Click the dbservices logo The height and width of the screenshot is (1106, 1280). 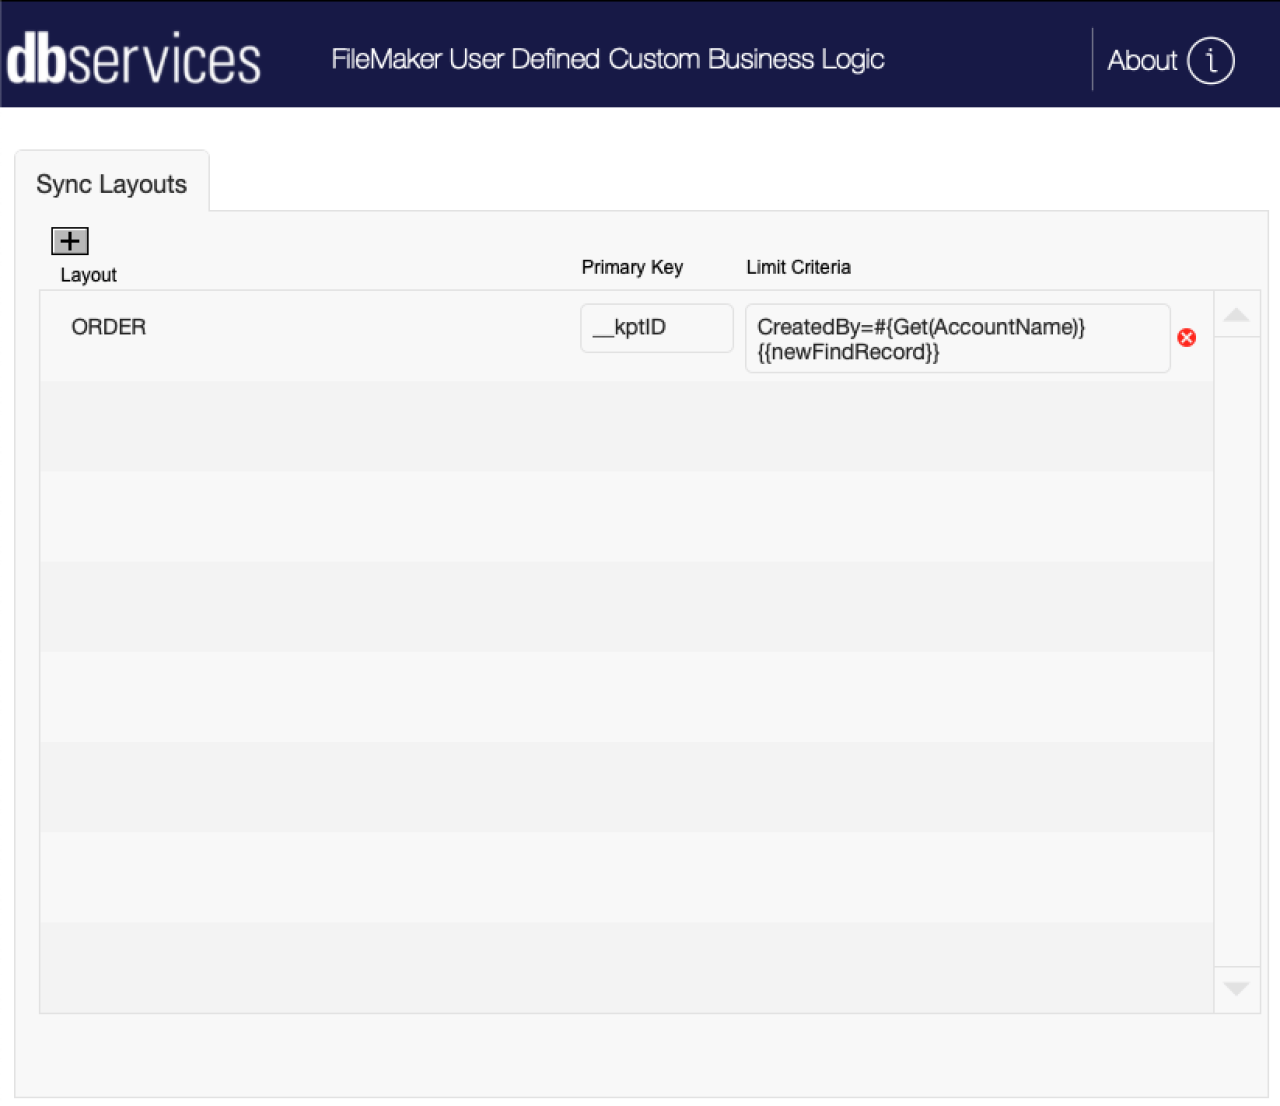click(133, 59)
